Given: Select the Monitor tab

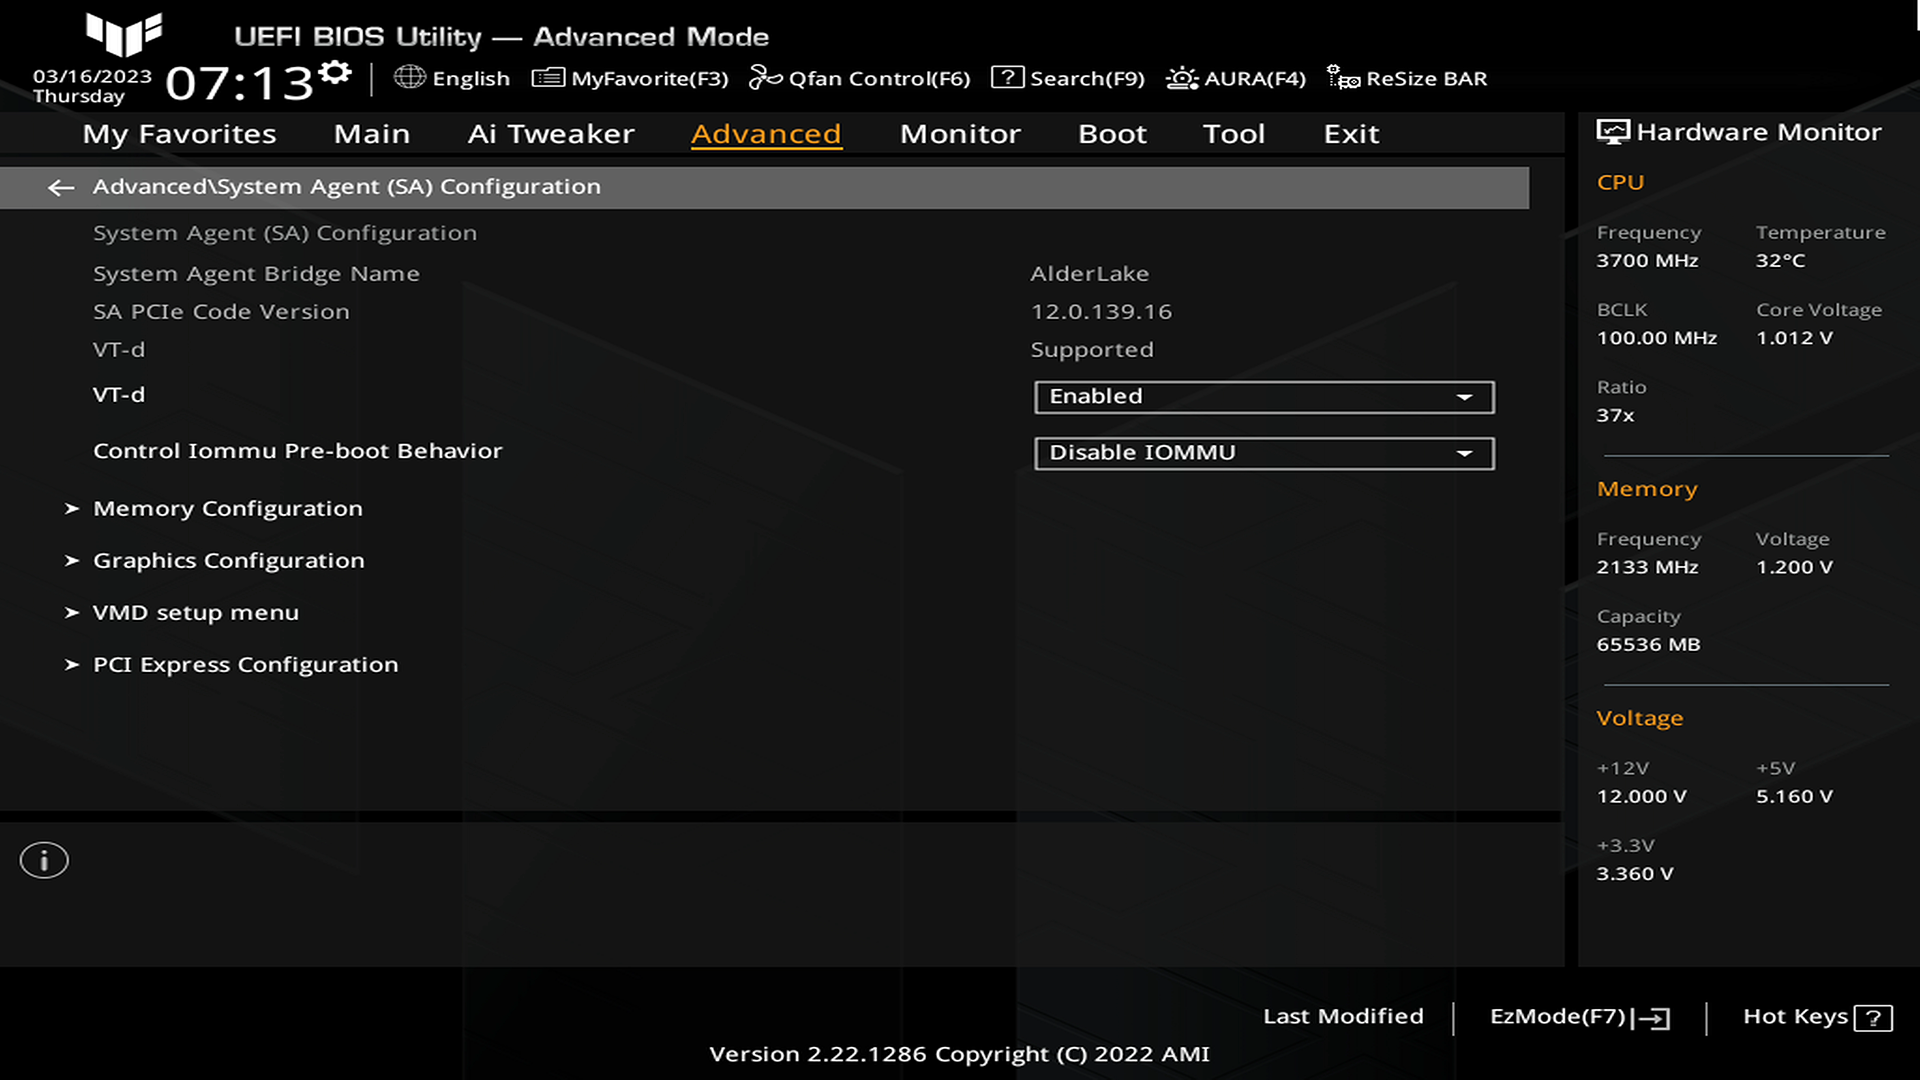Looking at the screenshot, I should click(959, 133).
